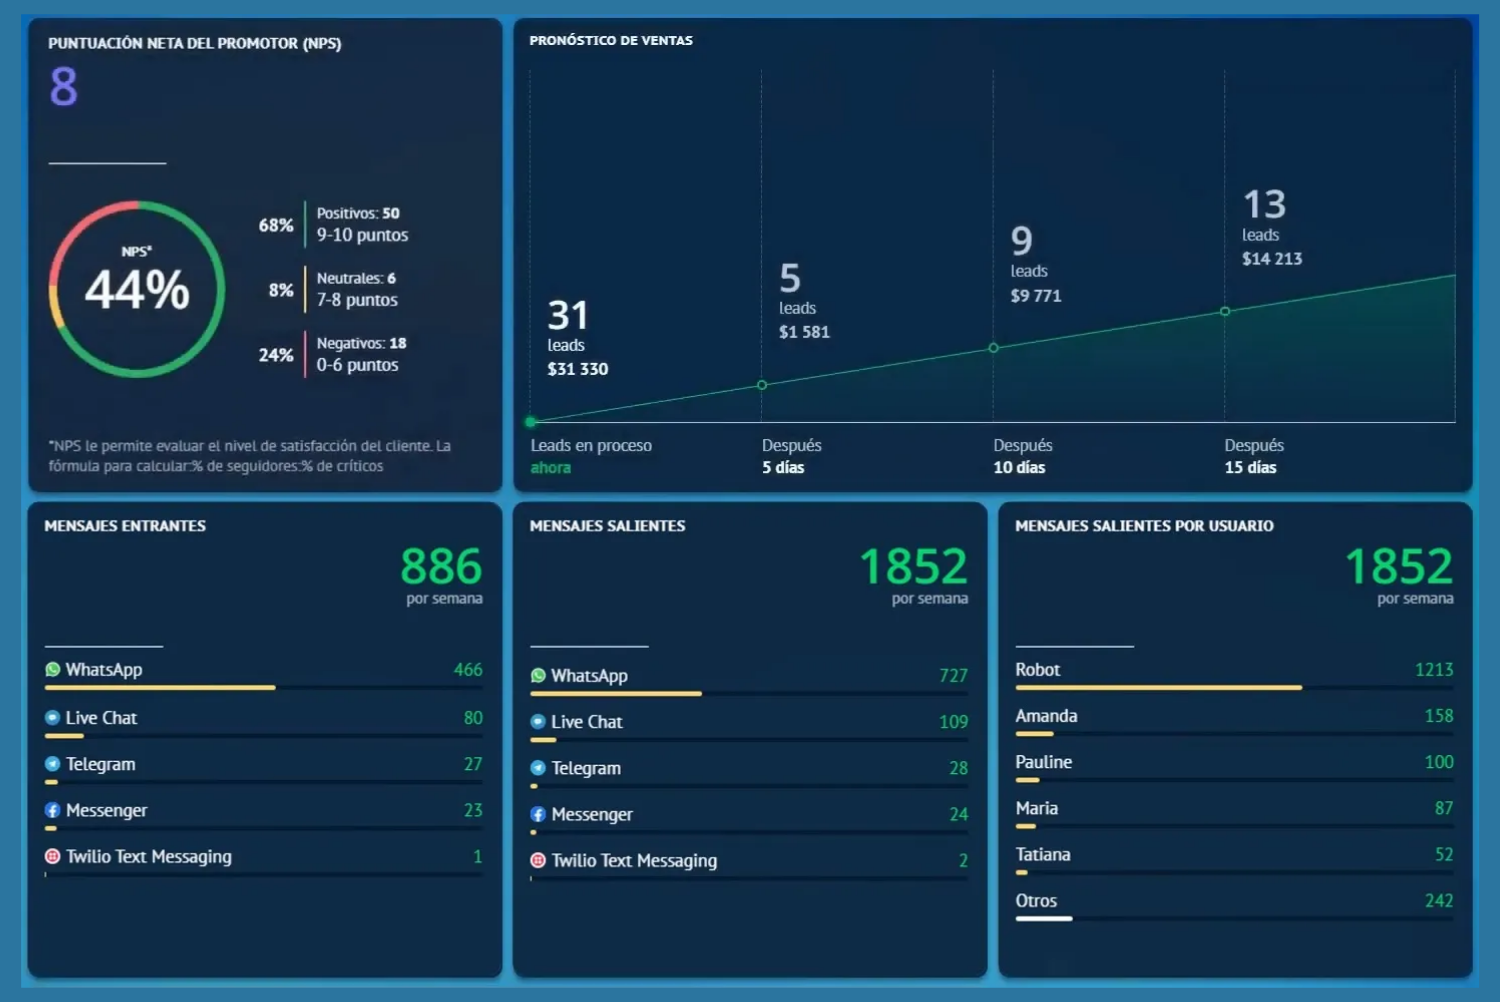This screenshot has height=1002, width=1500.
Task: Click the 'ahora' label under Leads en proceso
Action: [x=551, y=468]
